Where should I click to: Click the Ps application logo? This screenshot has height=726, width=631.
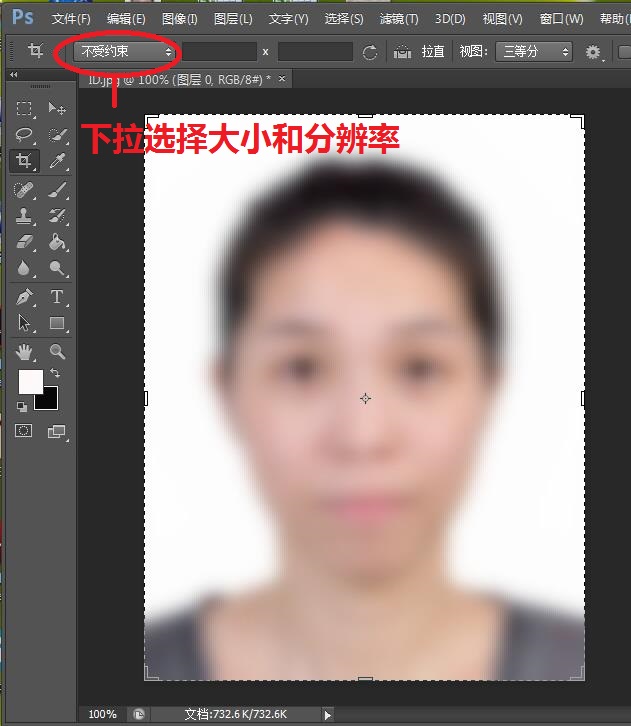point(22,18)
